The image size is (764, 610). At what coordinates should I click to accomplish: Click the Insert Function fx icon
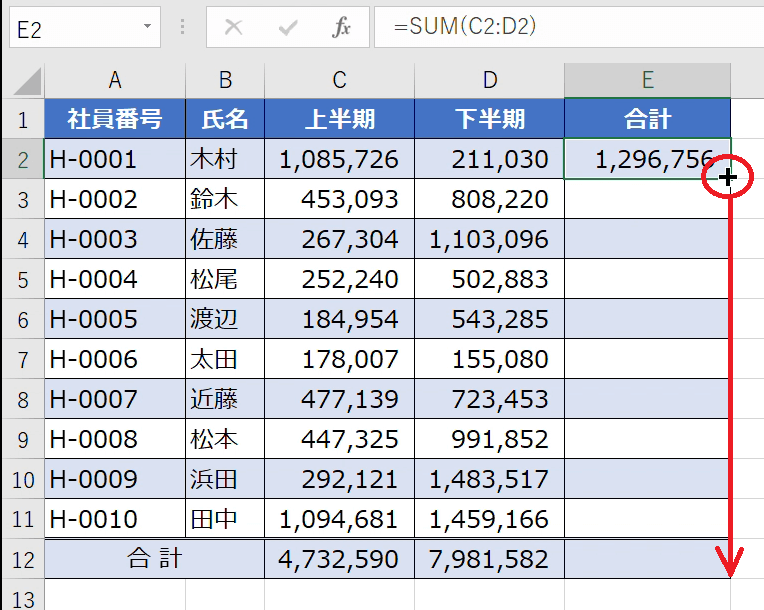pyautogui.click(x=342, y=28)
